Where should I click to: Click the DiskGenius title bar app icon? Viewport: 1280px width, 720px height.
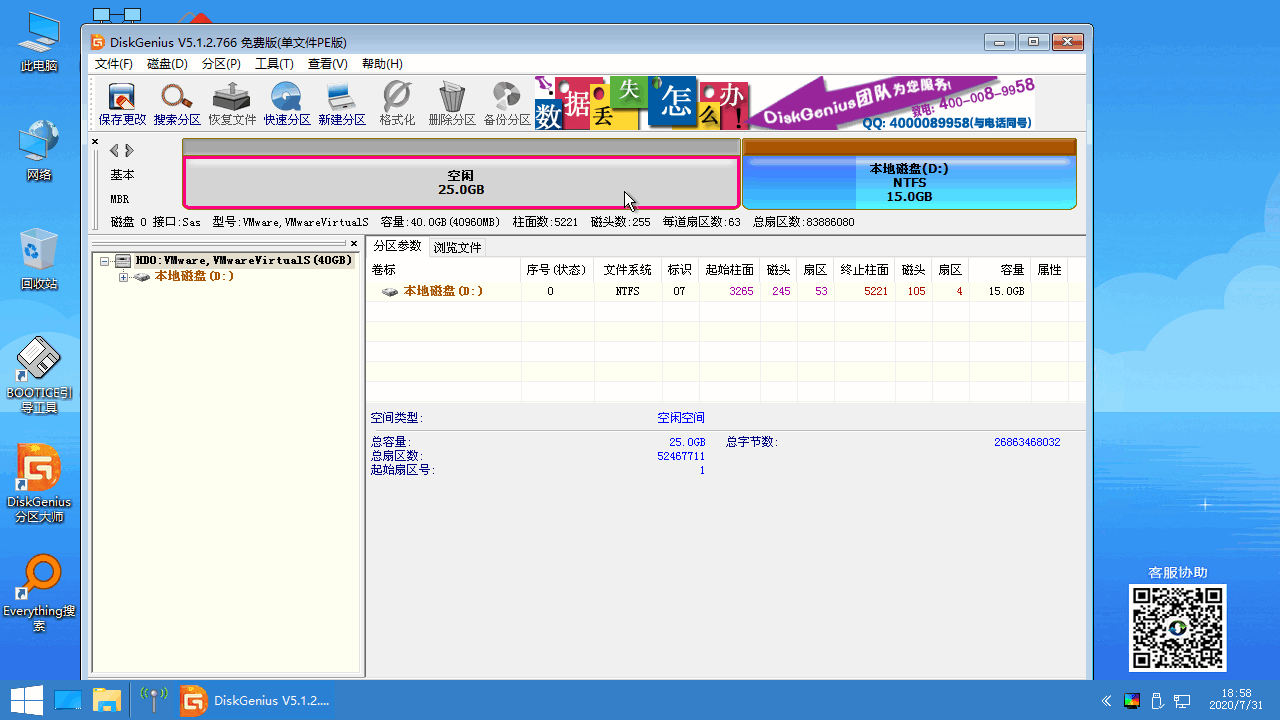point(97,42)
